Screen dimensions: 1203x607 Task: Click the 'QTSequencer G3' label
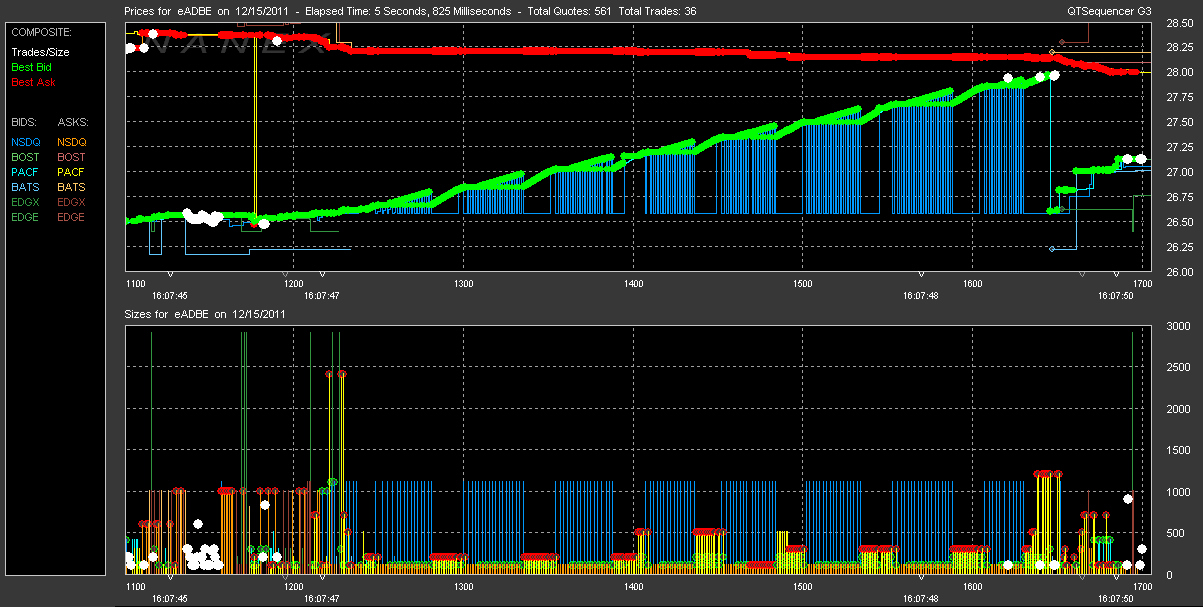(x=1109, y=11)
